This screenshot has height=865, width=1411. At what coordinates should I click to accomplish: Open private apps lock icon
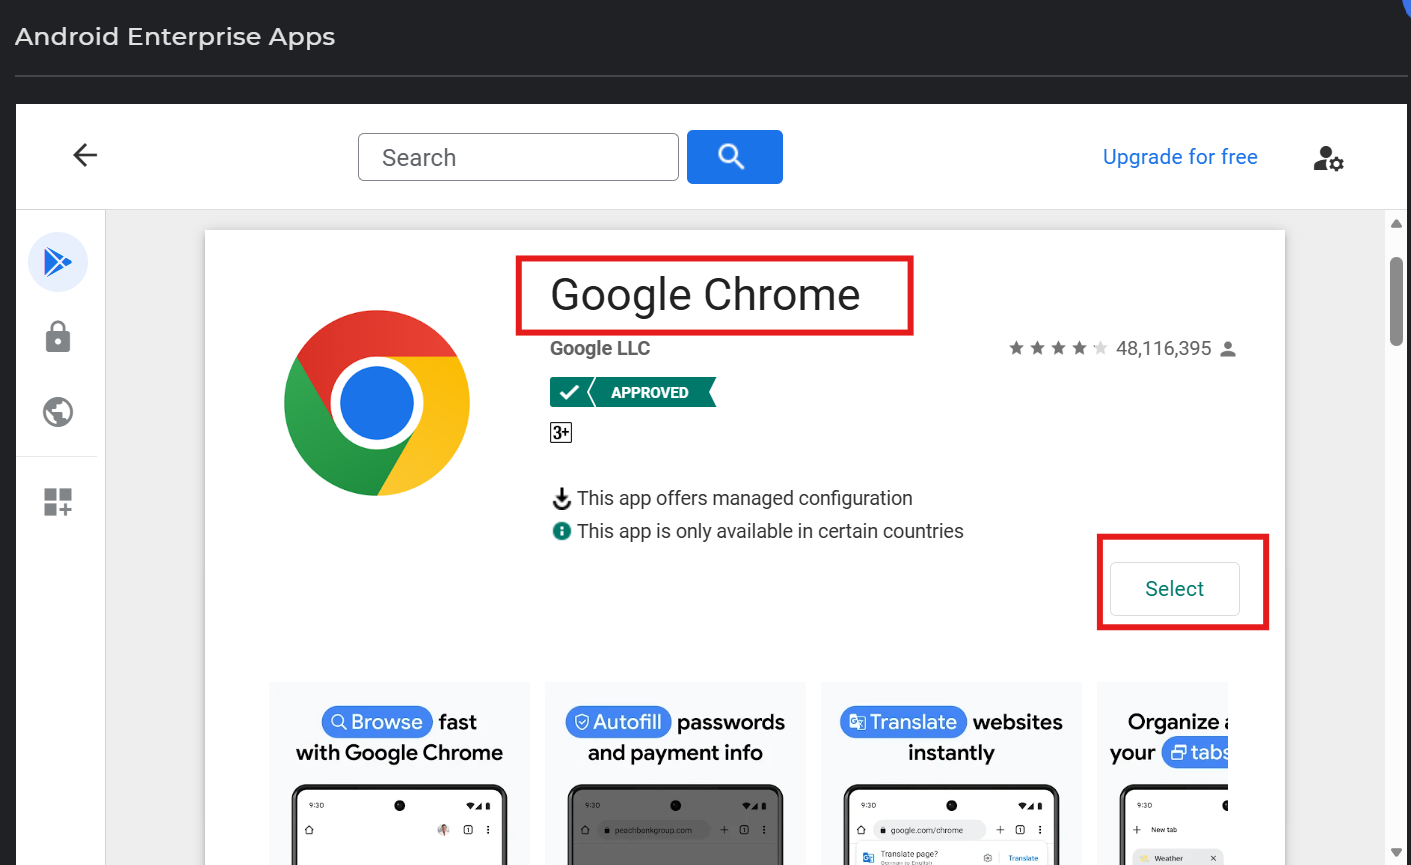(x=58, y=337)
